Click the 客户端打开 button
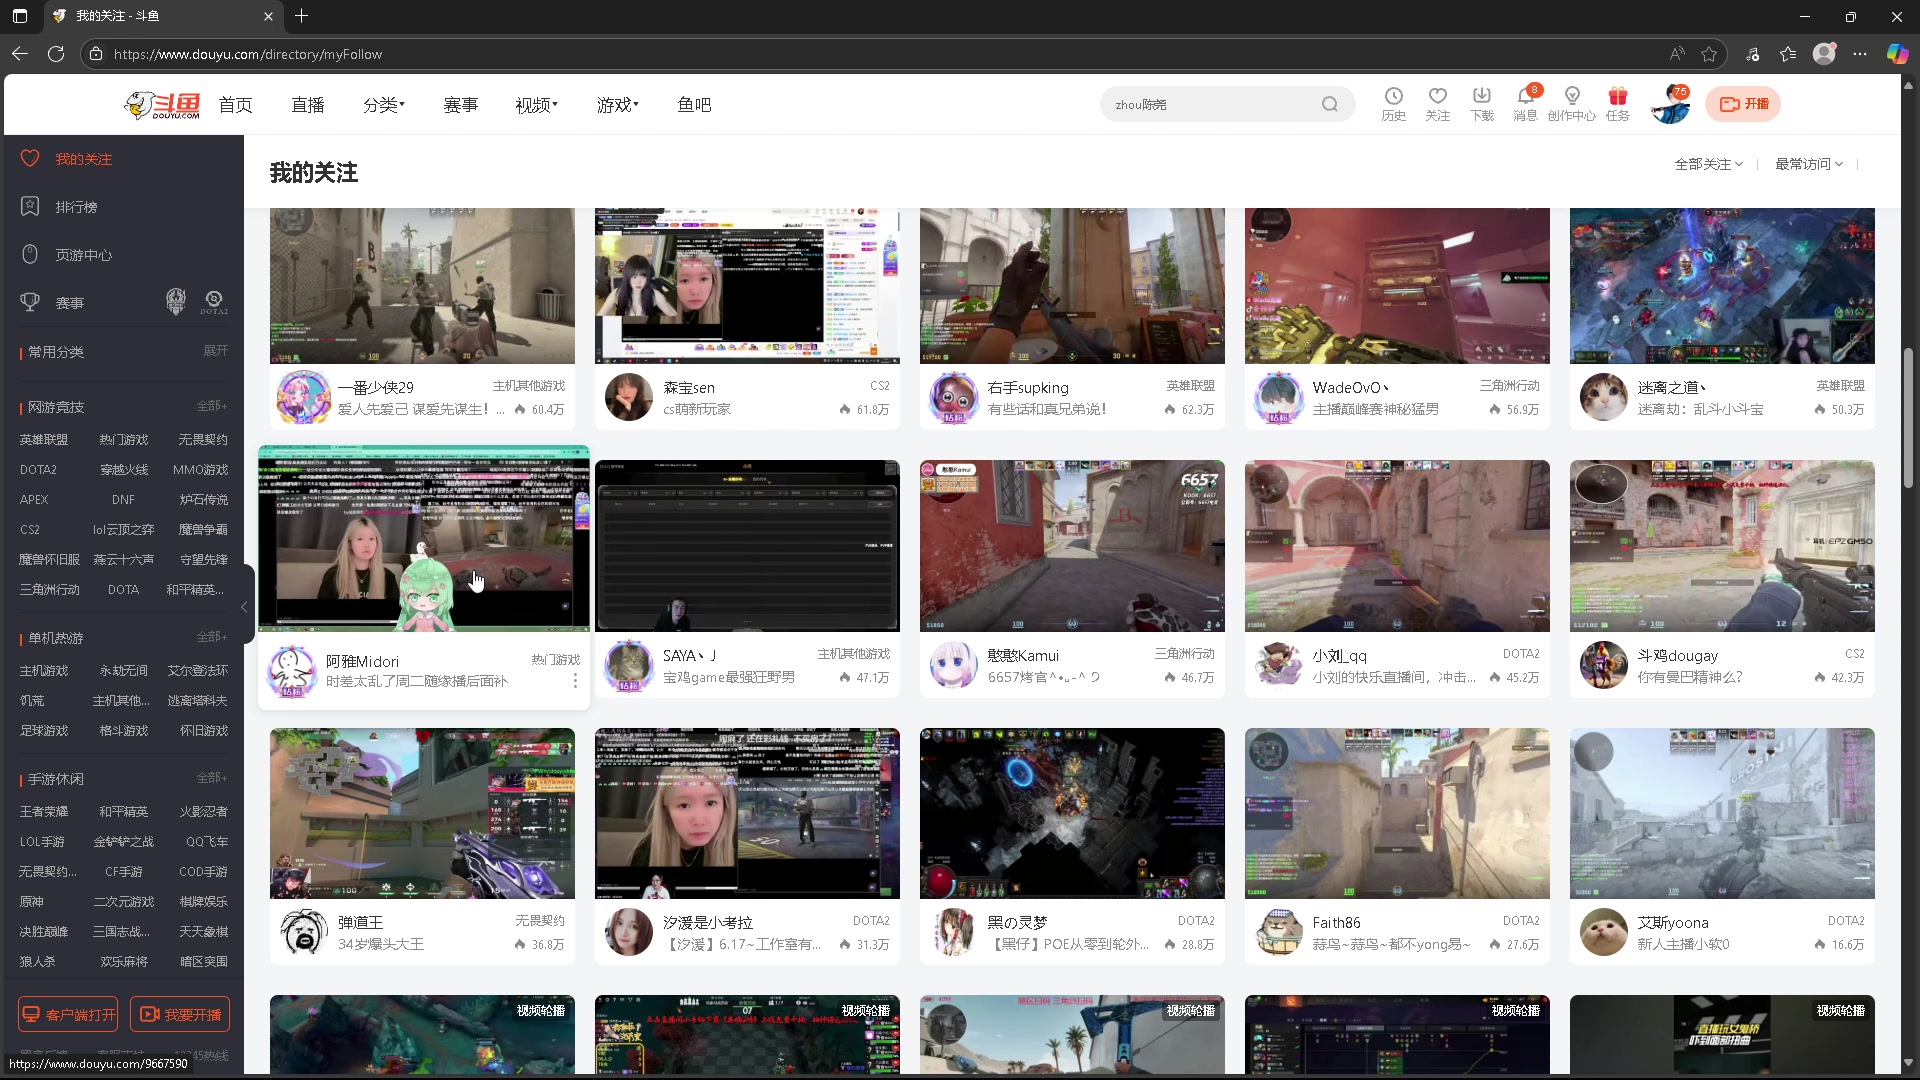1920x1080 pixels. 68,1014
